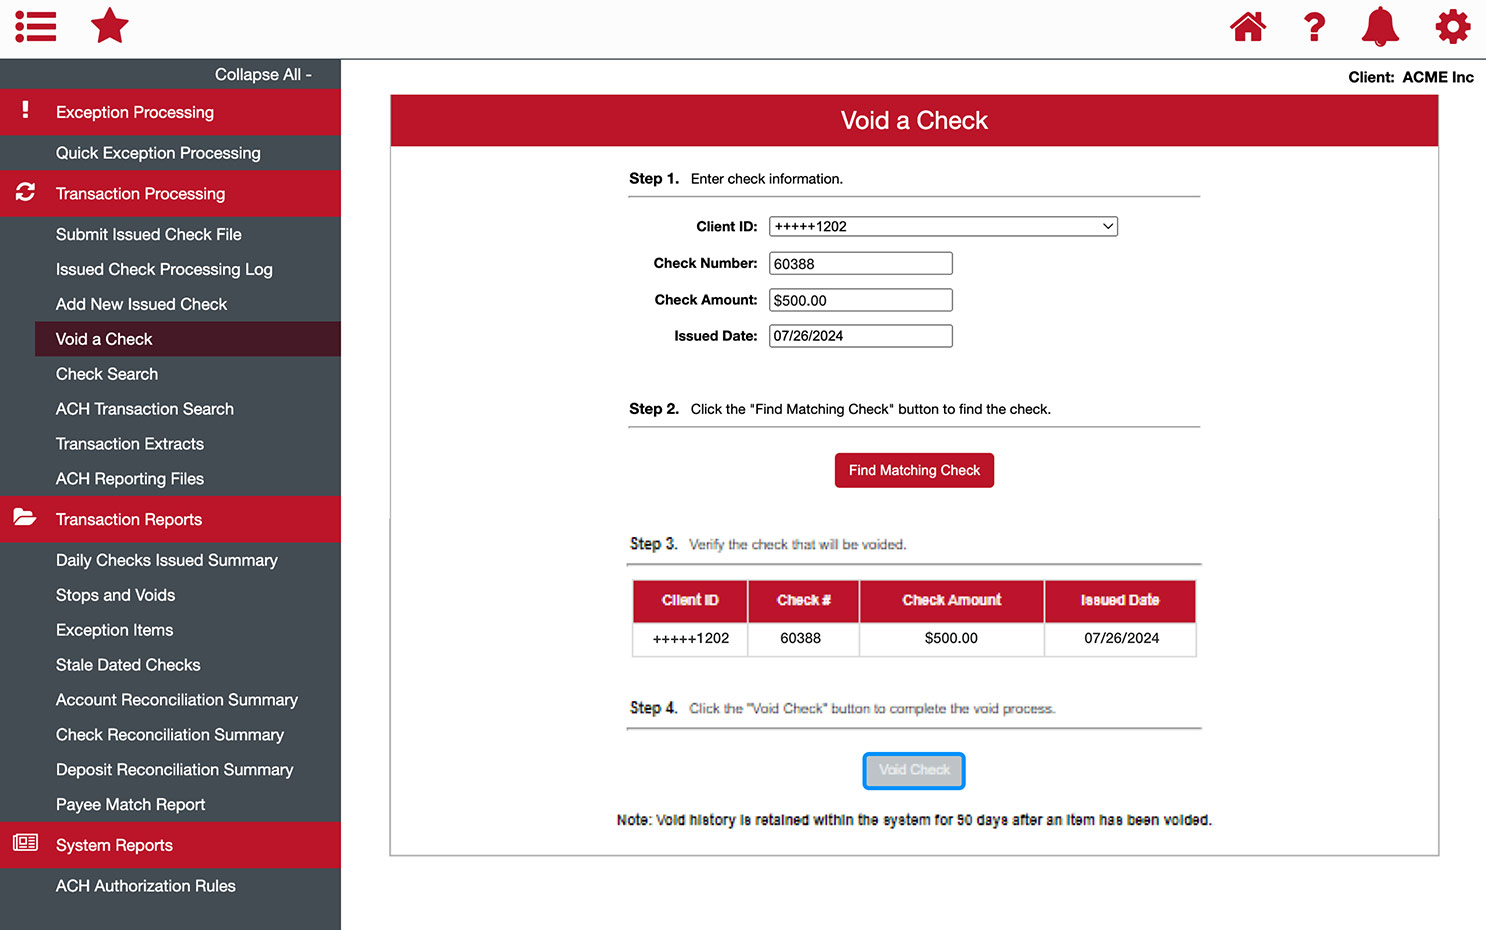This screenshot has width=1486, height=930.
Task: Go to home via house icon
Action: pyautogui.click(x=1248, y=26)
